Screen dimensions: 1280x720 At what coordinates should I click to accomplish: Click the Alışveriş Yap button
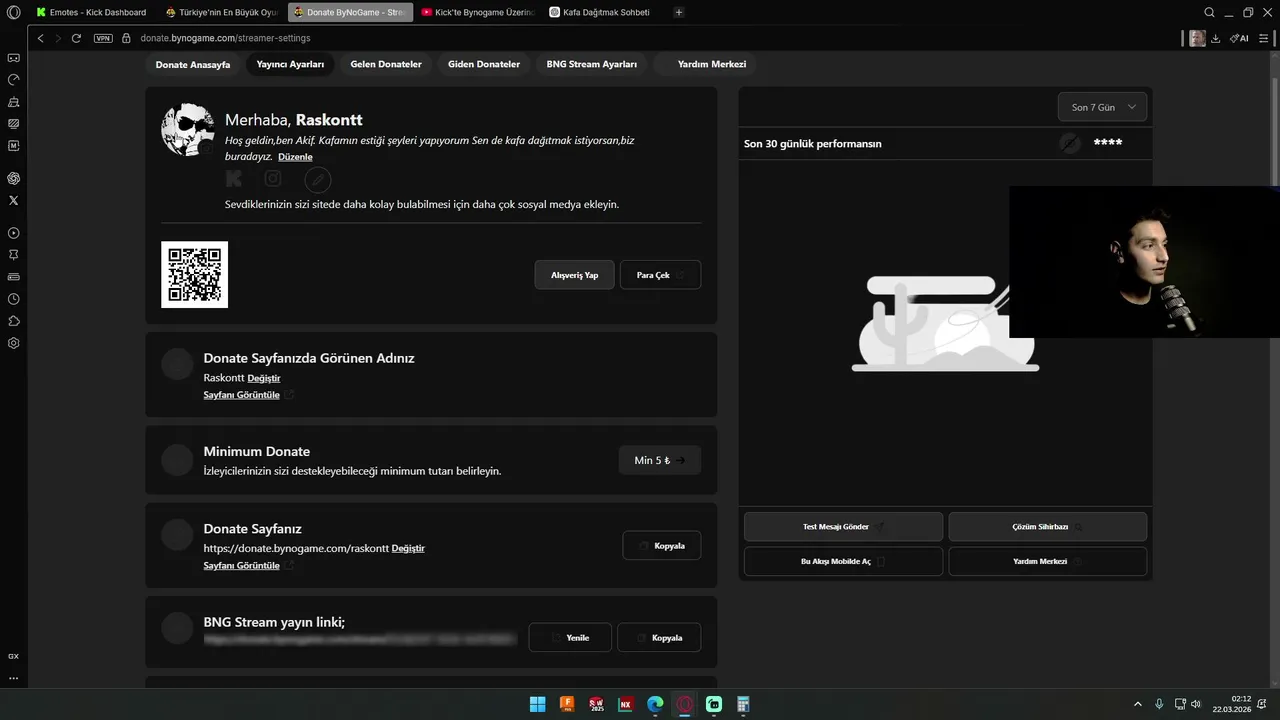tap(575, 275)
